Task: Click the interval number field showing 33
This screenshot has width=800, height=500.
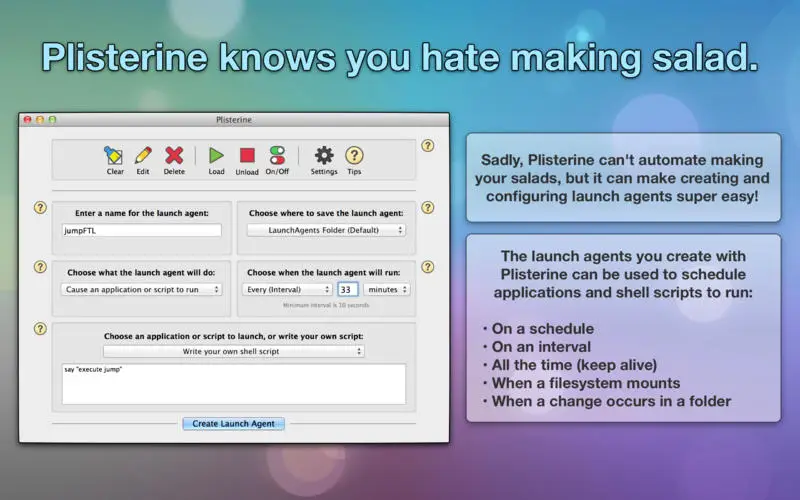Action: 347,290
